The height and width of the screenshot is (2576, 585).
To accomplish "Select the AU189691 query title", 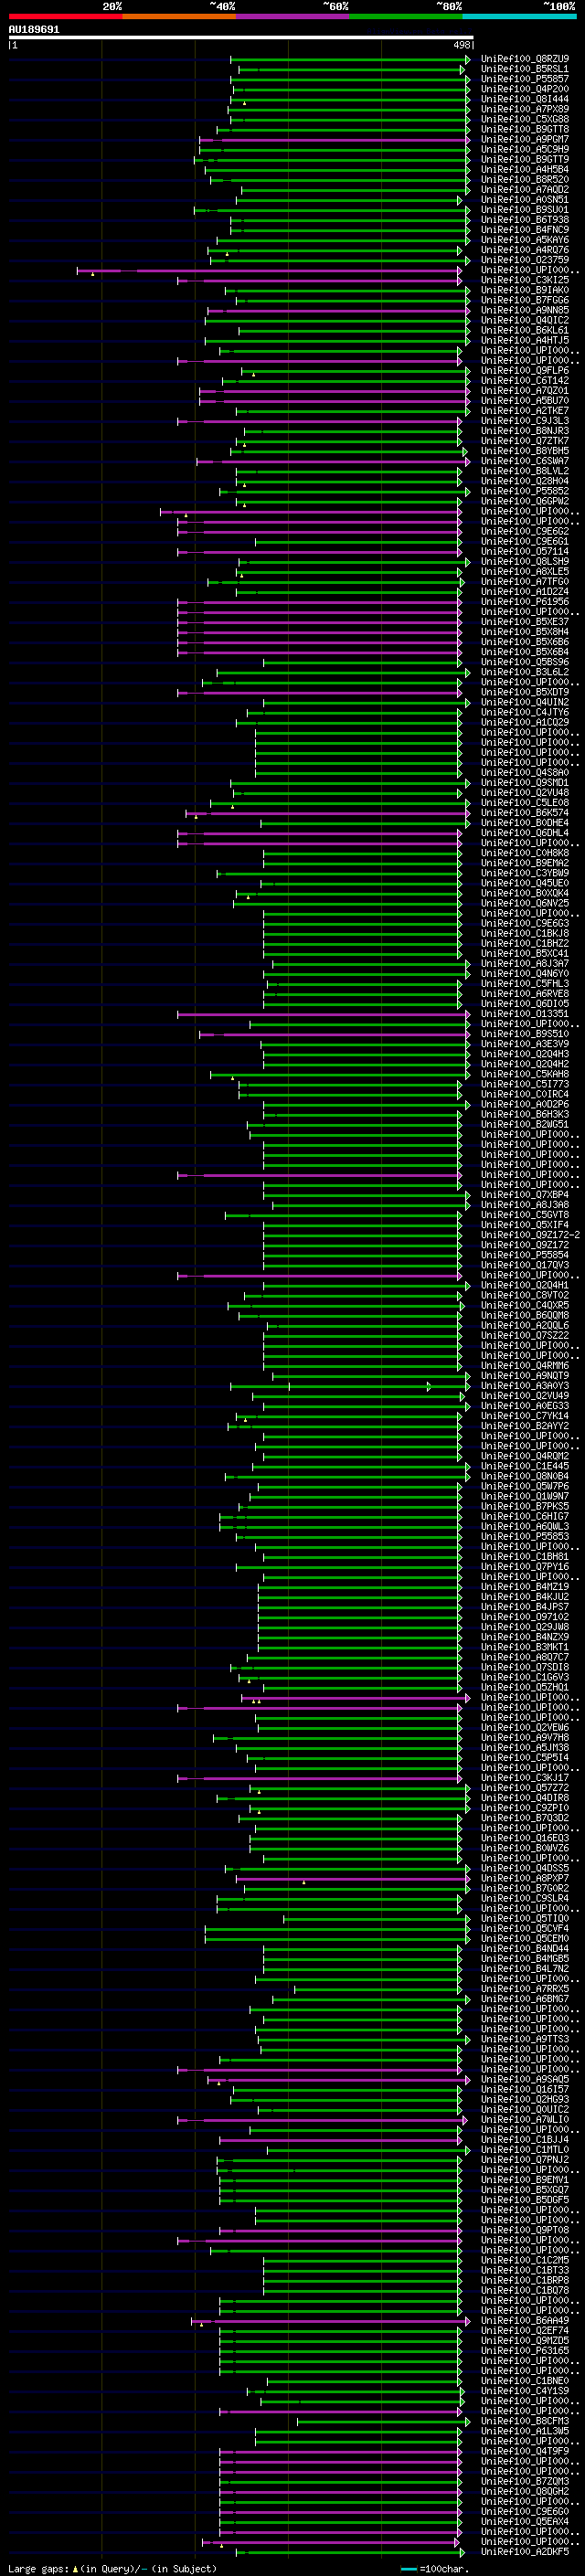I will click(34, 30).
